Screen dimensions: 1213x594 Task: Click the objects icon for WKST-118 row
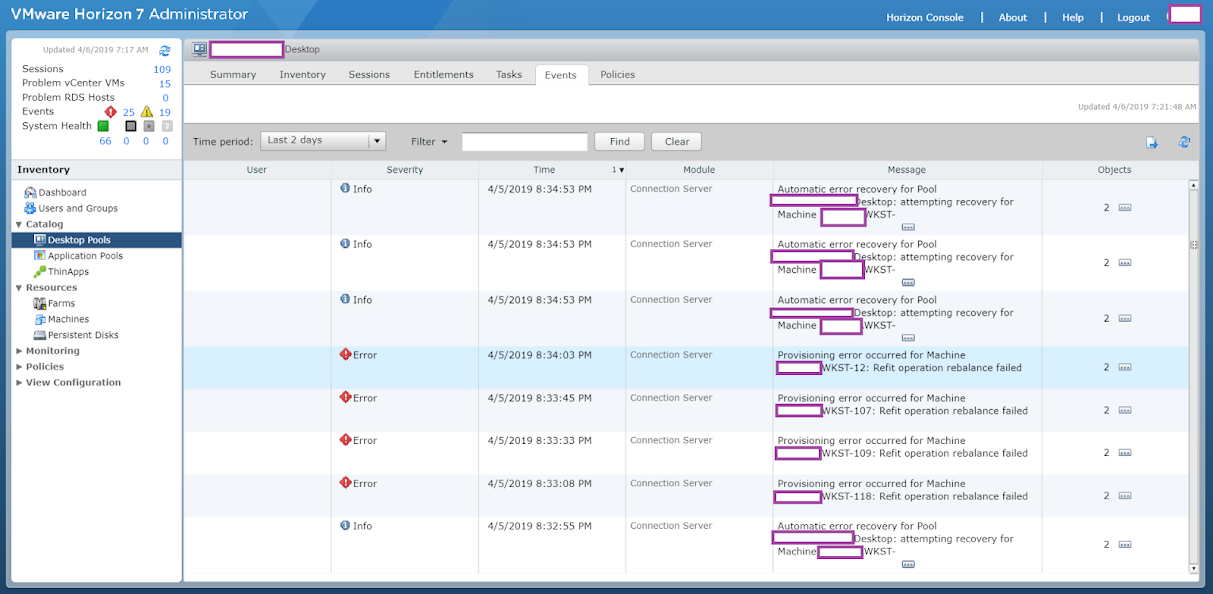click(1124, 496)
